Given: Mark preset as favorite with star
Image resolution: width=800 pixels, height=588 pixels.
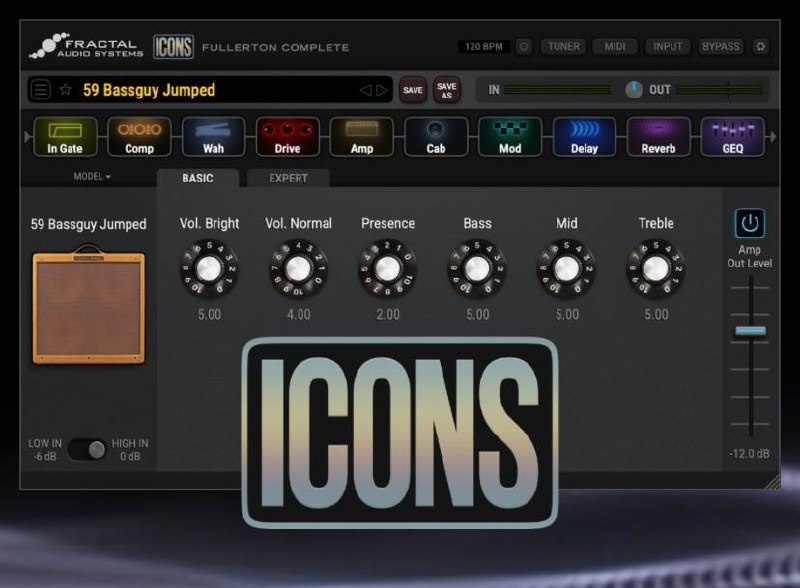Looking at the screenshot, I should pos(65,90).
